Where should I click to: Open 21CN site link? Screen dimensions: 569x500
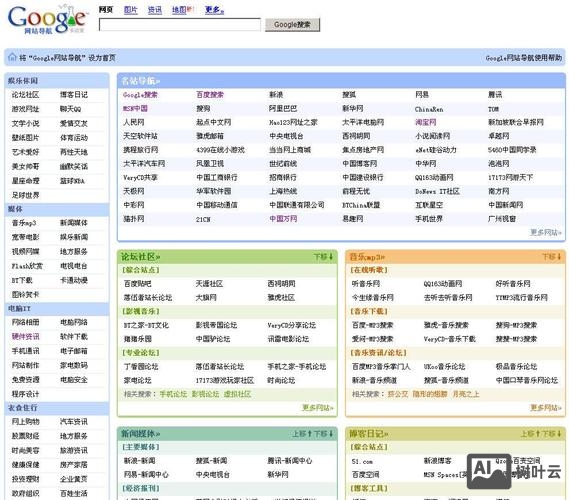pos(203,219)
